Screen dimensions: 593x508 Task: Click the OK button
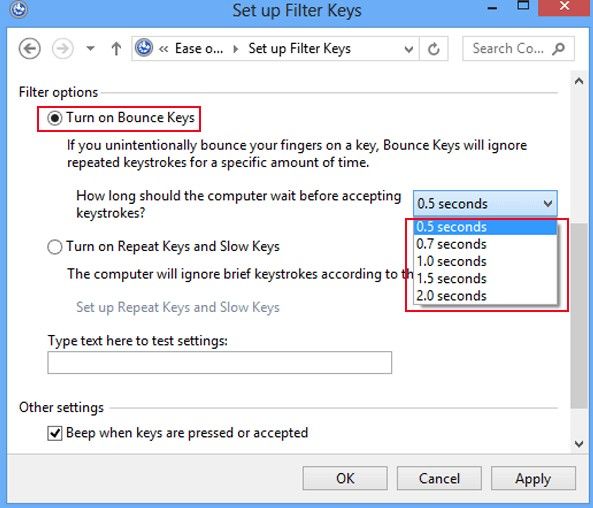[345, 478]
